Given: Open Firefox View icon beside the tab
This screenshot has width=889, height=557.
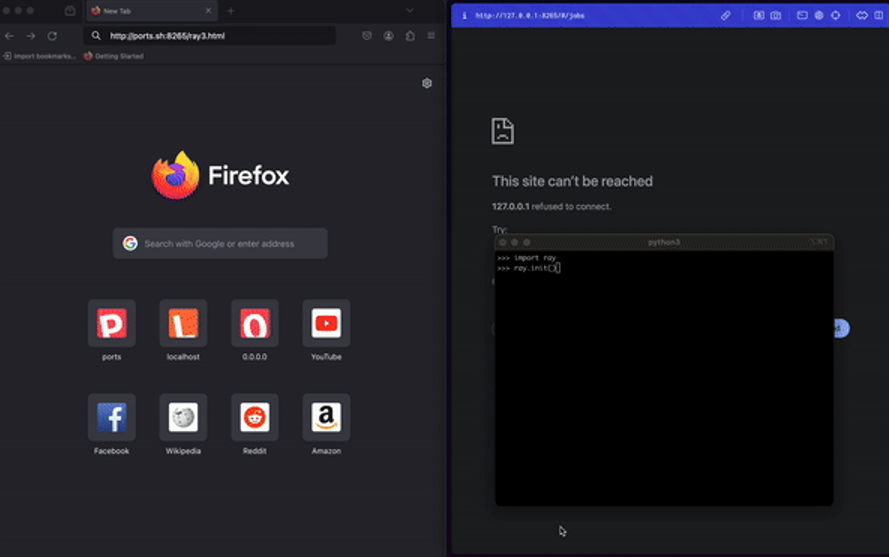Looking at the screenshot, I should [70, 11].
